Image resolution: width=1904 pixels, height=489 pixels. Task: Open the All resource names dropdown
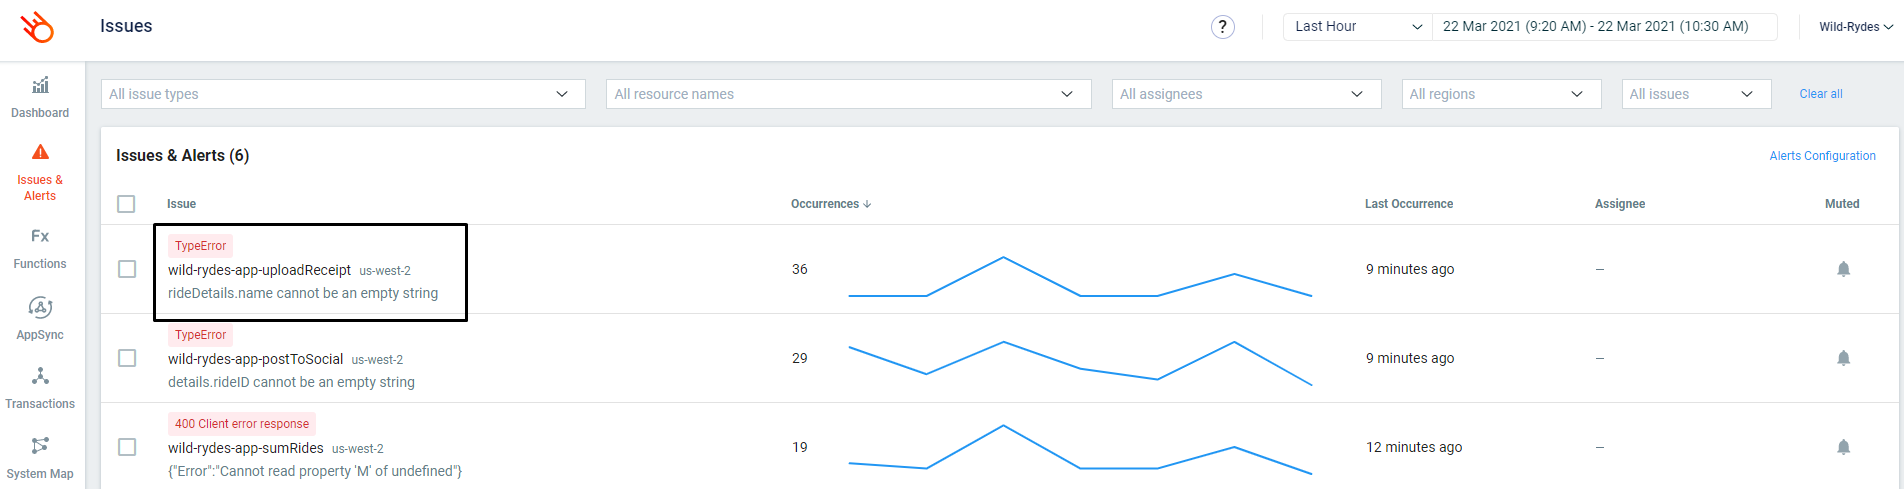tap(848, 94)
